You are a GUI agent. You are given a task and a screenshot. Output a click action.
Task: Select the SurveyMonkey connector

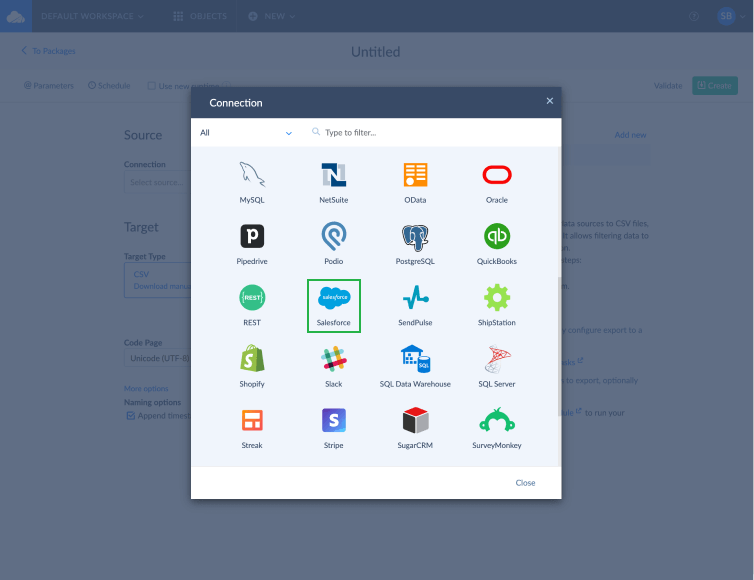(x=497, y=429)
